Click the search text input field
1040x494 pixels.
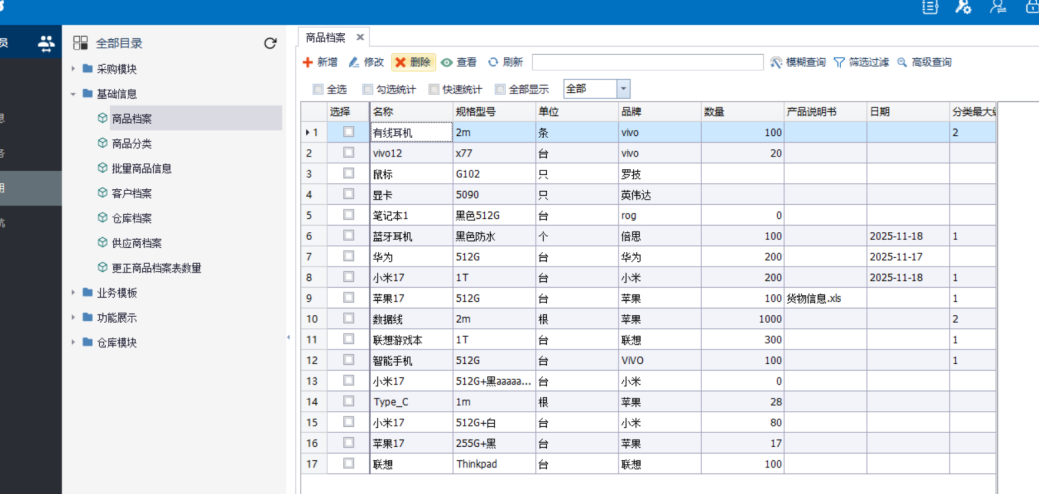pos(647,62)
